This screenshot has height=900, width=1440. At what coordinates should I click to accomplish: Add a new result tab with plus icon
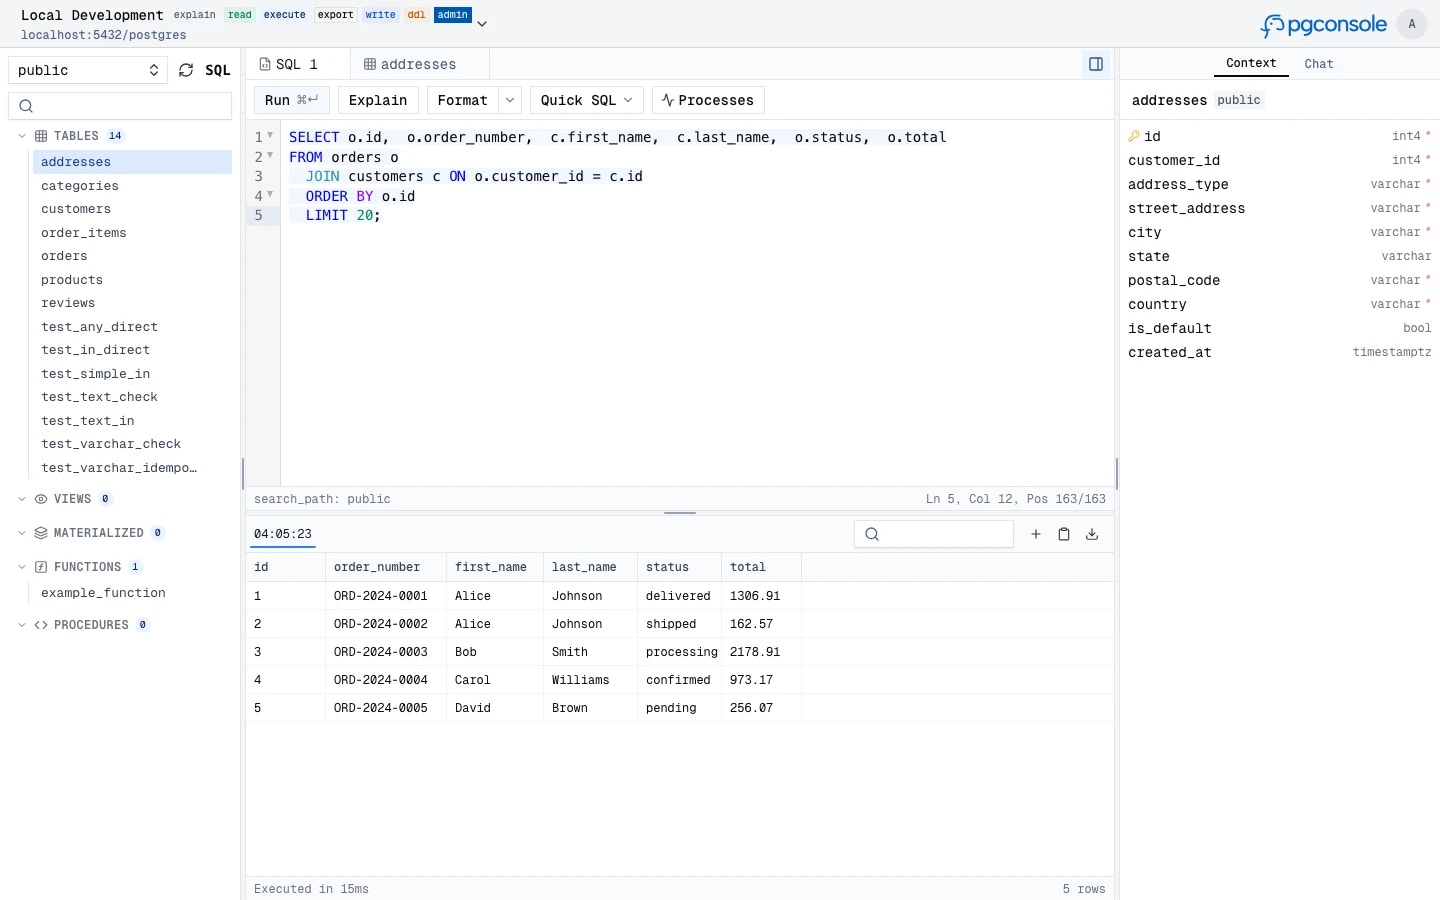pyautogui.click(x=1036, y=534)
